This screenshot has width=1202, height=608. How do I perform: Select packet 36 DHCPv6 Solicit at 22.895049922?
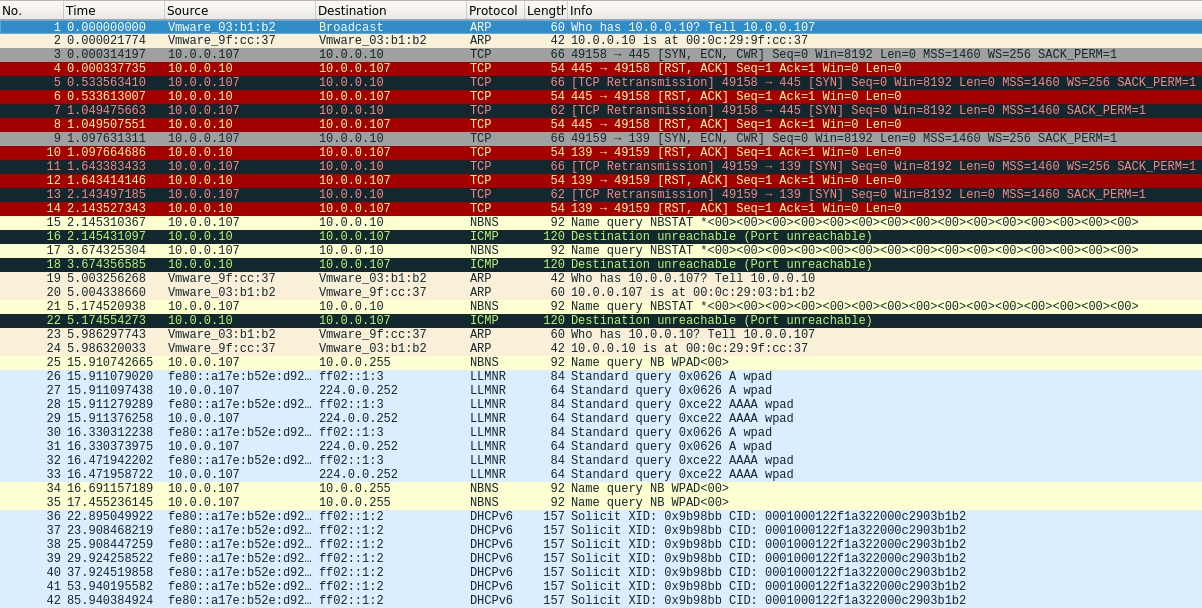[601, 517]
